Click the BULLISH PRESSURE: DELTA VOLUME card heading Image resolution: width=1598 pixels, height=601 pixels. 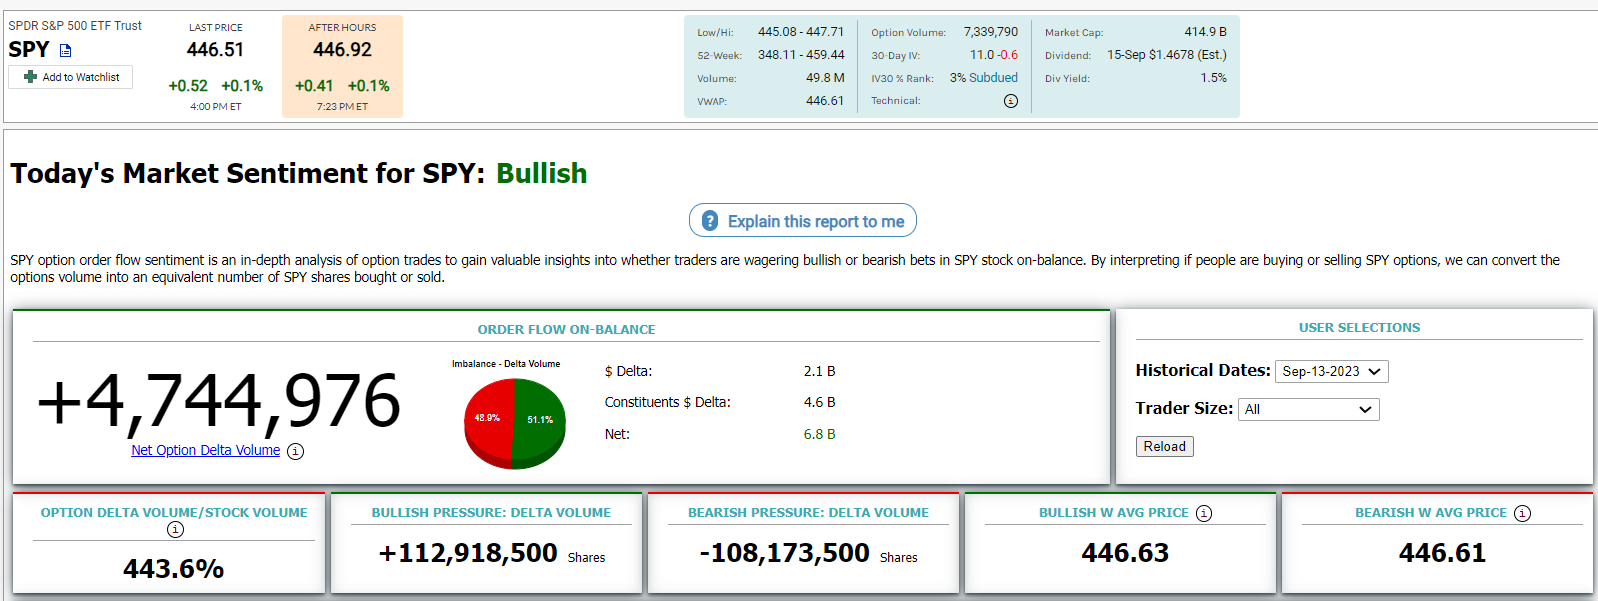coord(491,513)
